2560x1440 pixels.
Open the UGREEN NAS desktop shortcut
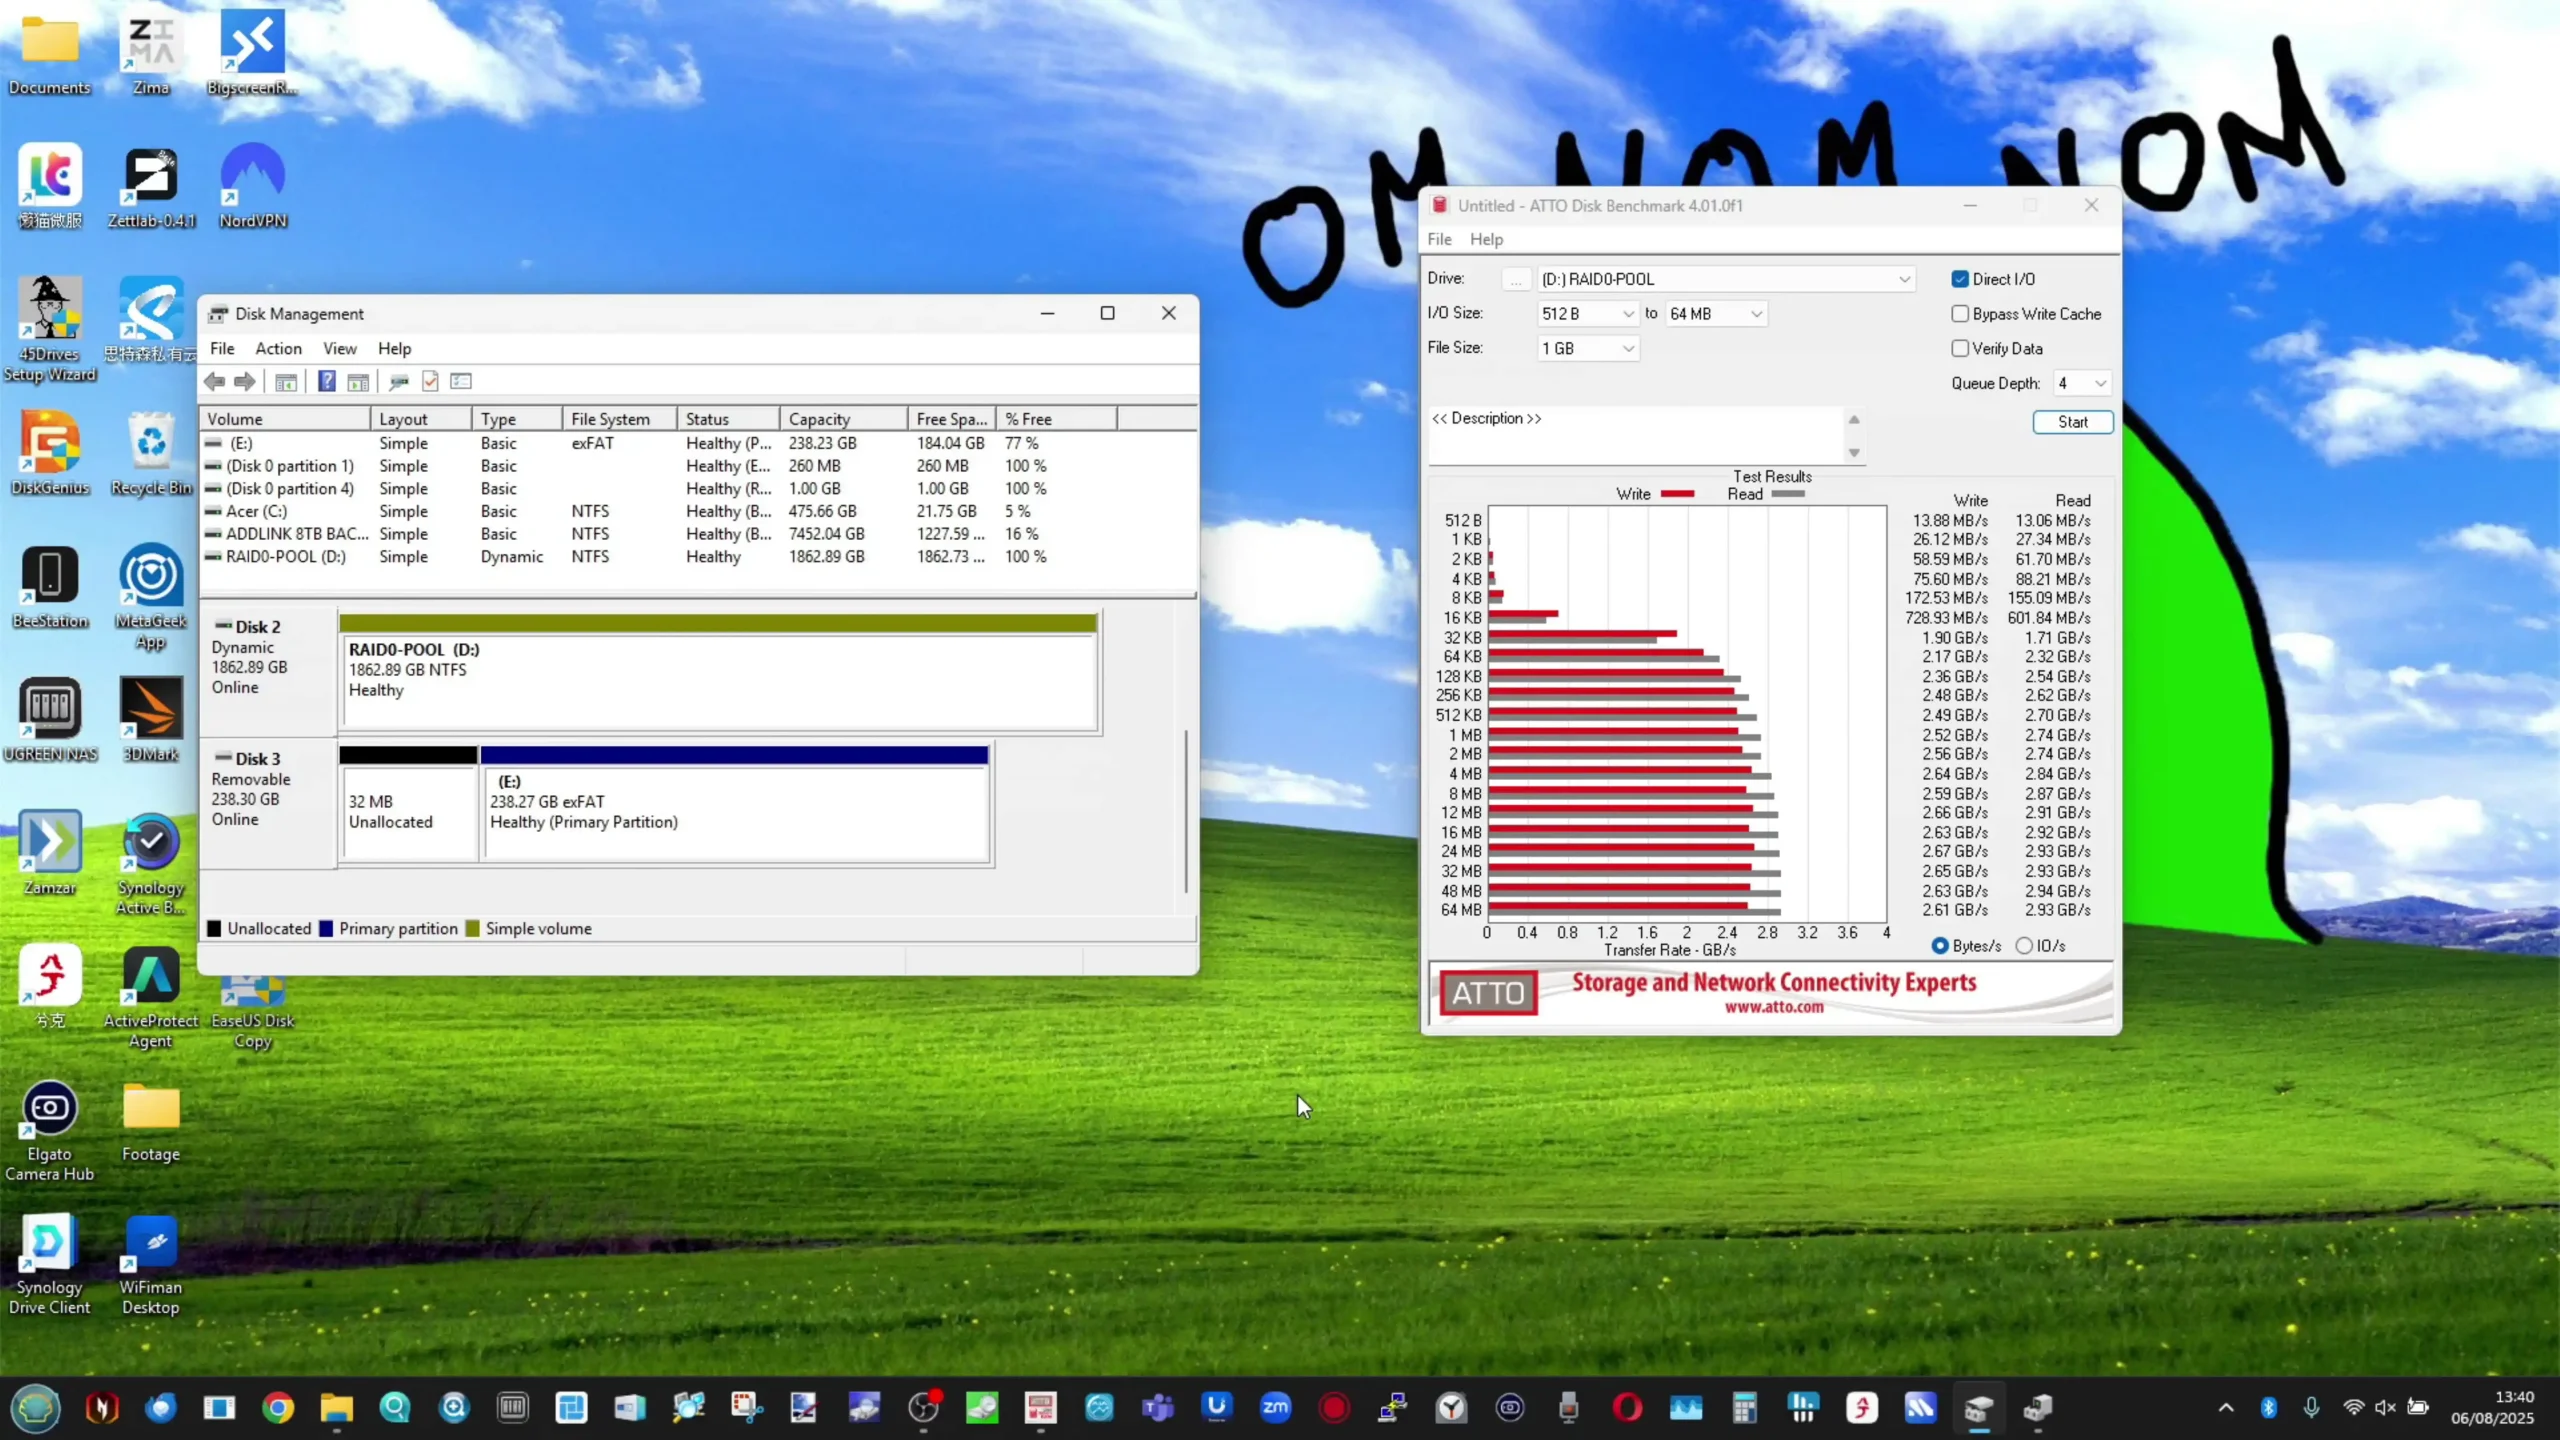point(50,719)
